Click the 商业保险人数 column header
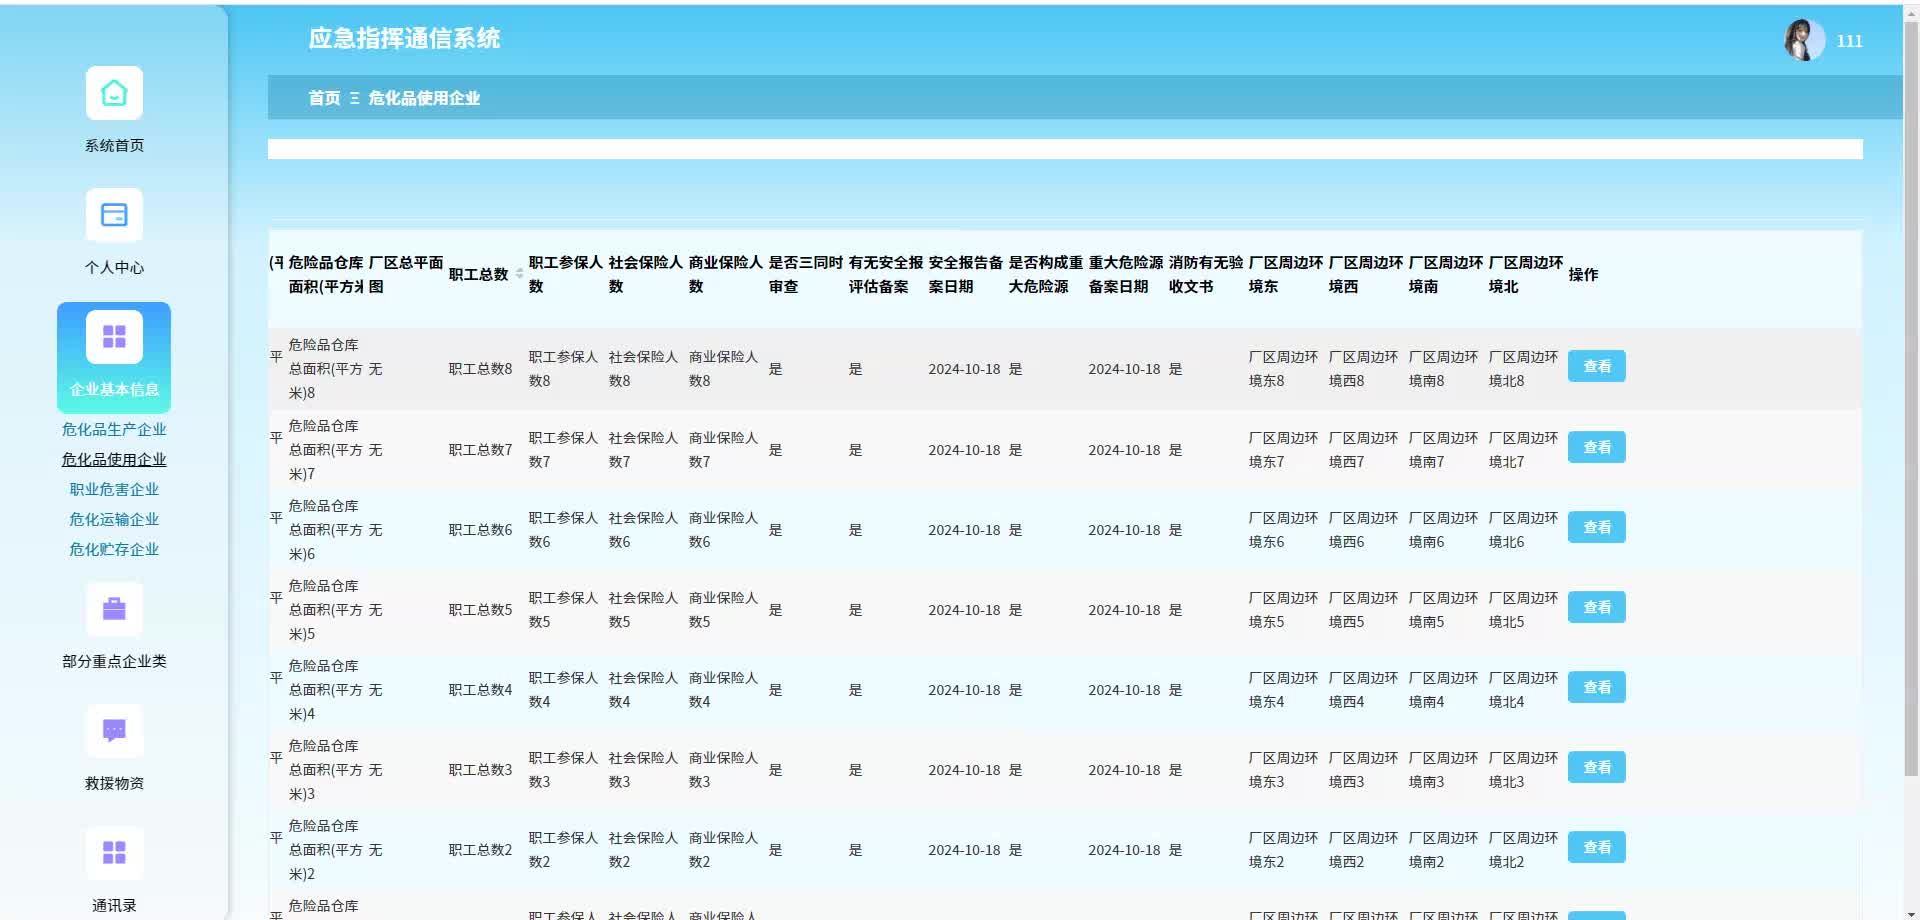 point(726,274)
